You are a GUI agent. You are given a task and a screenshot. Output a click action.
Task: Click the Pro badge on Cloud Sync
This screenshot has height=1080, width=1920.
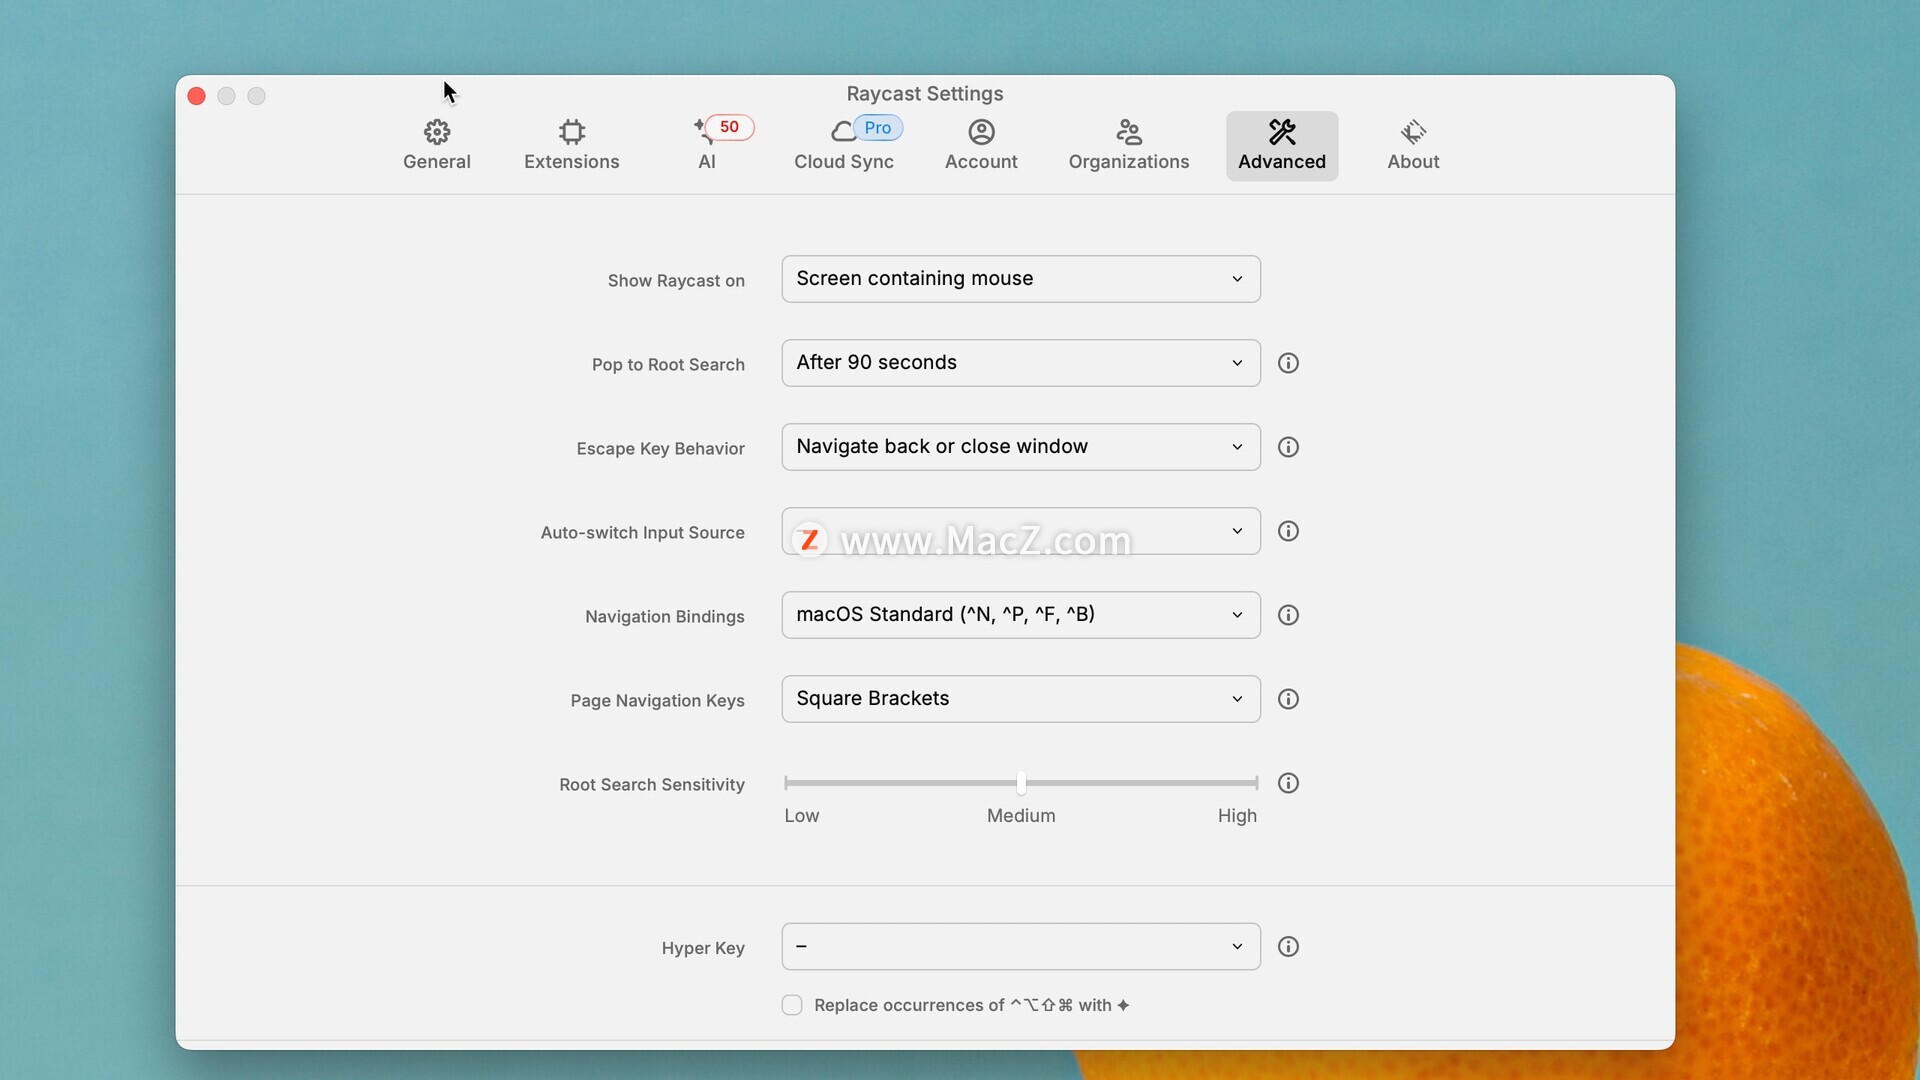click(x=878, y=128)
